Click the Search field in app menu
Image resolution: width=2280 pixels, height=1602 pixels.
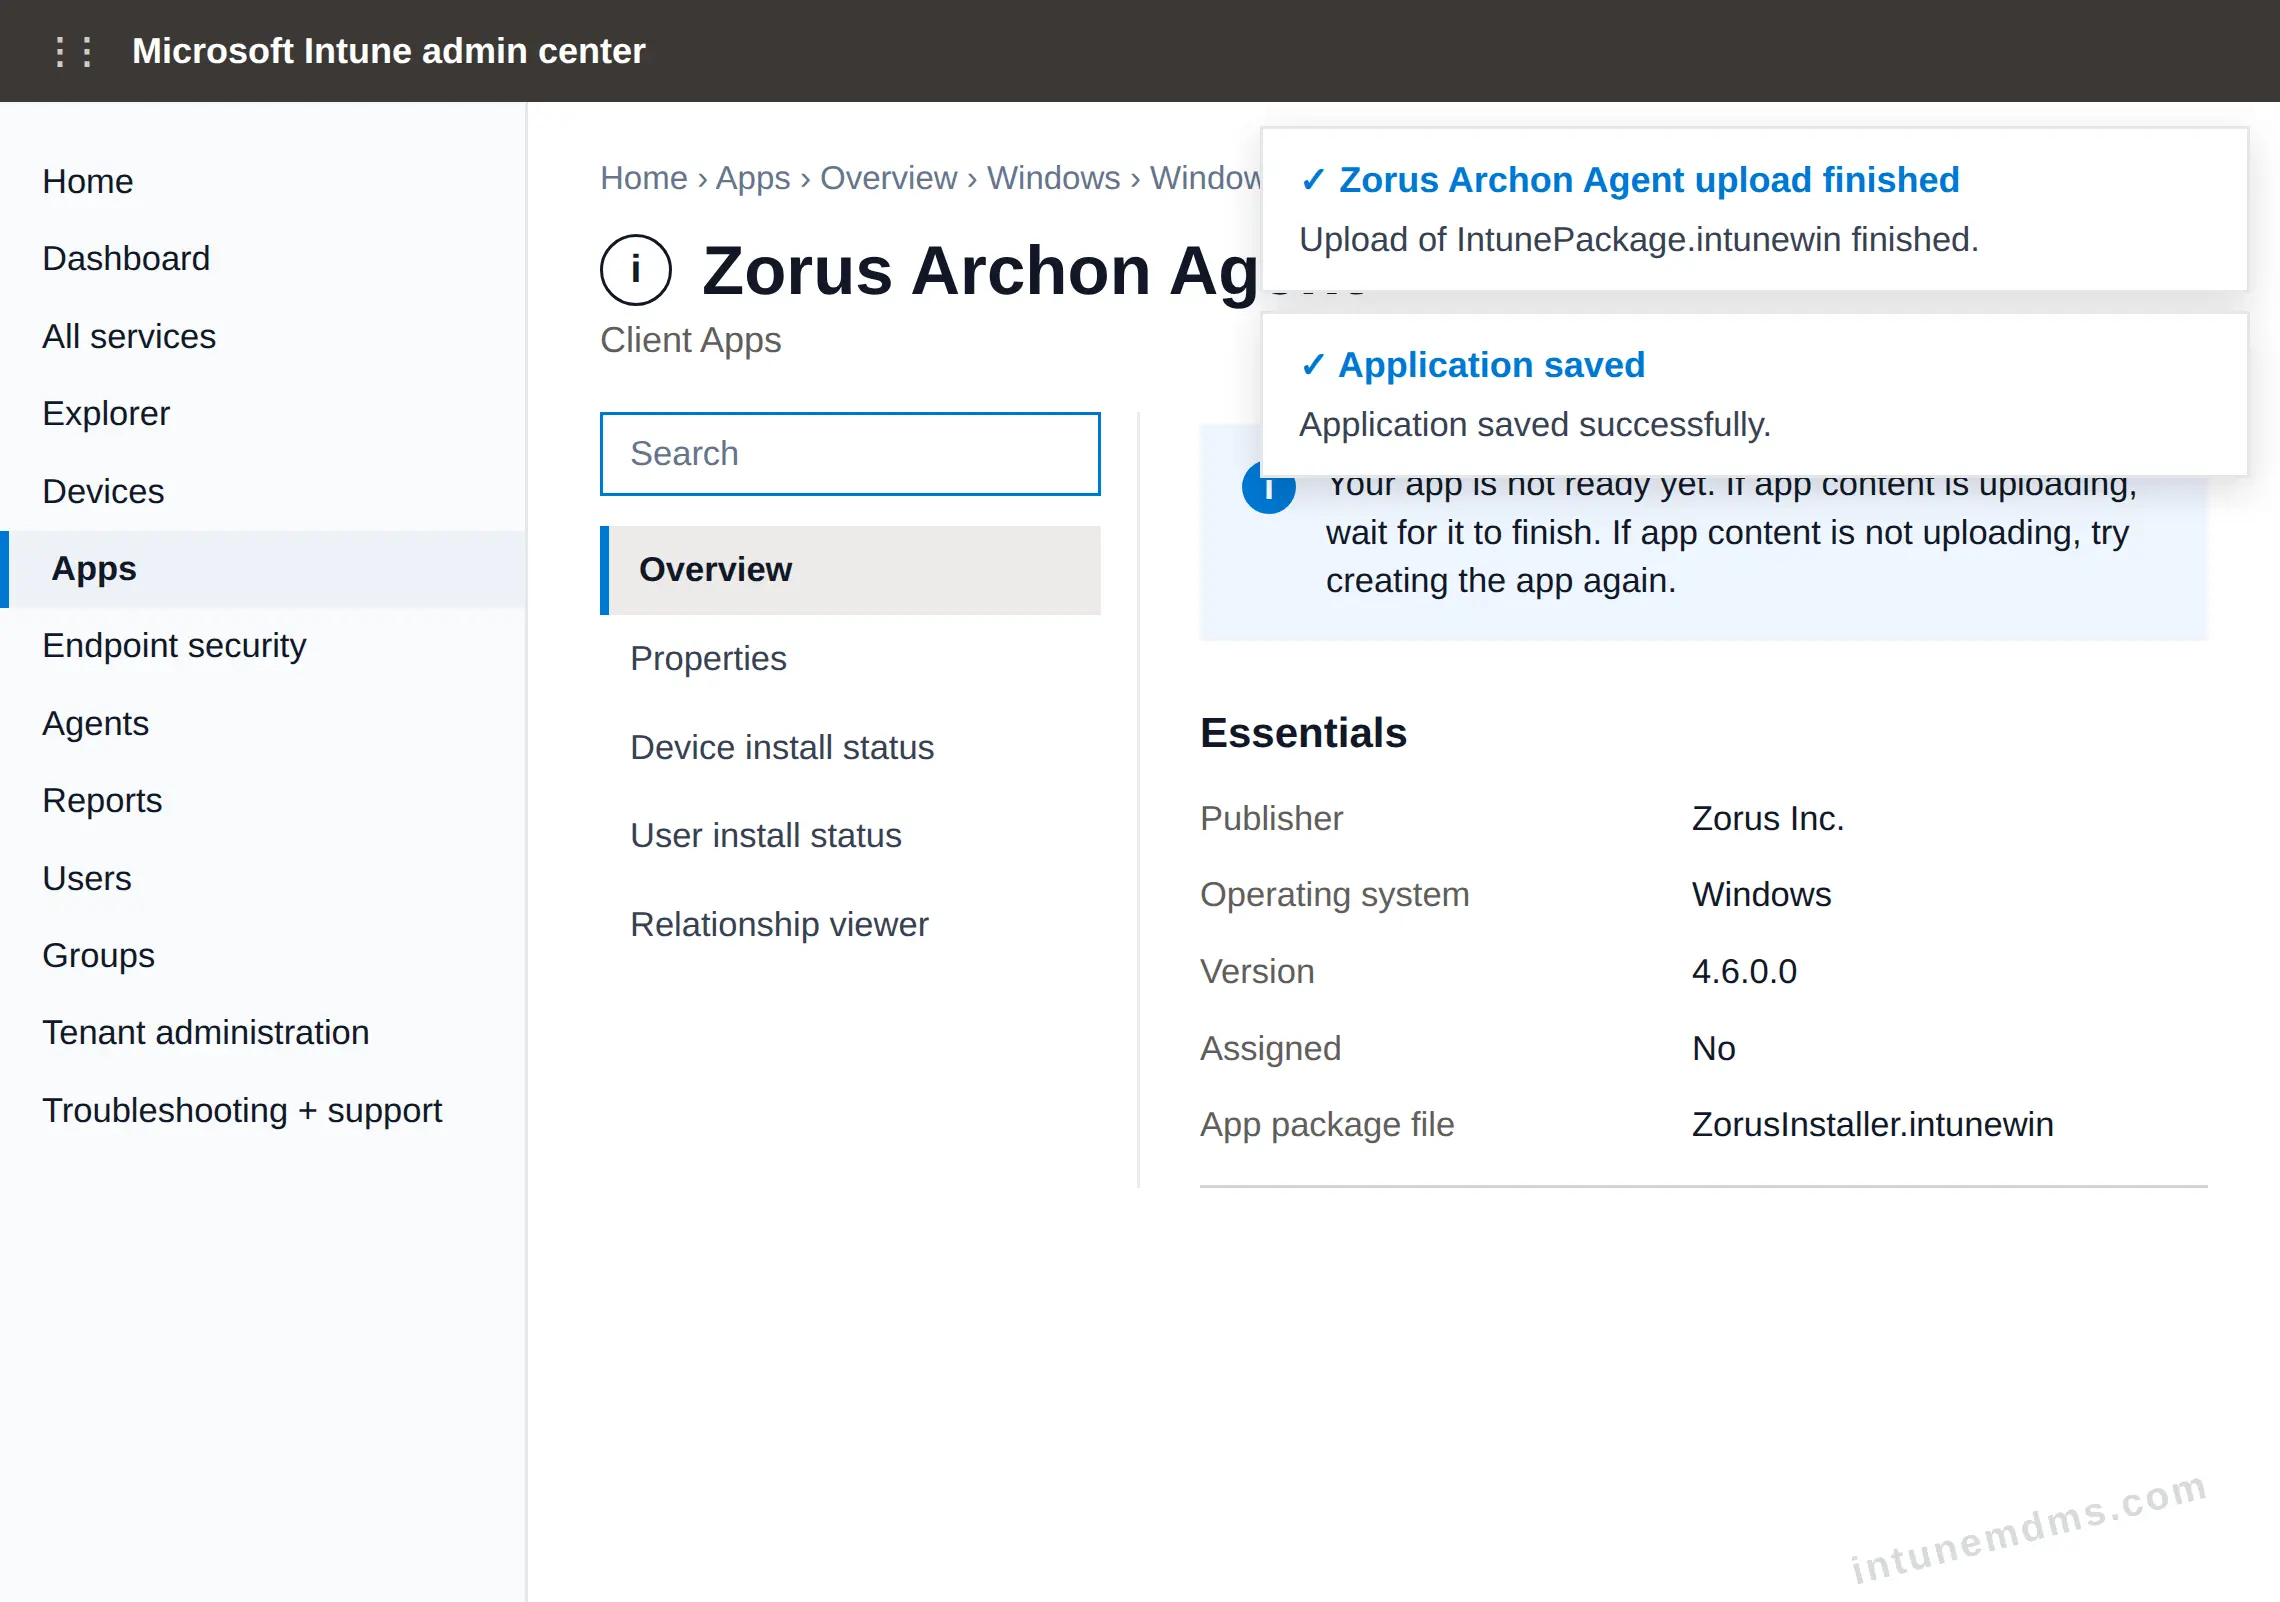(850, 454)
